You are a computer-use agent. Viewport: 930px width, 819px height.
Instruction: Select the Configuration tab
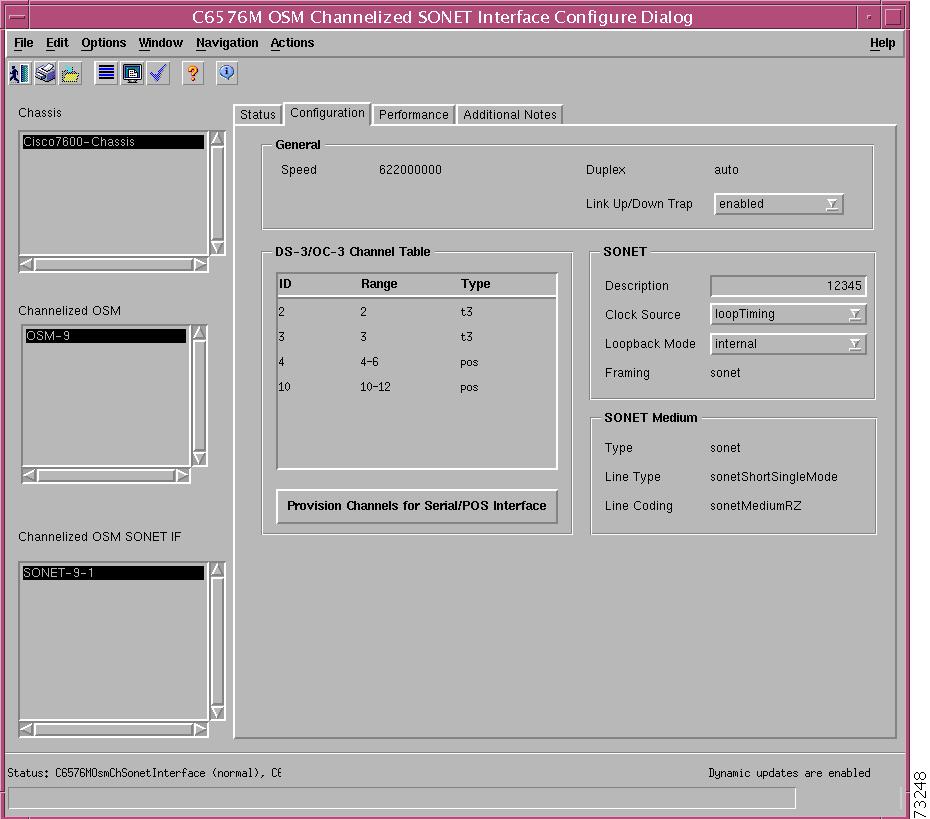click(327, 113)
